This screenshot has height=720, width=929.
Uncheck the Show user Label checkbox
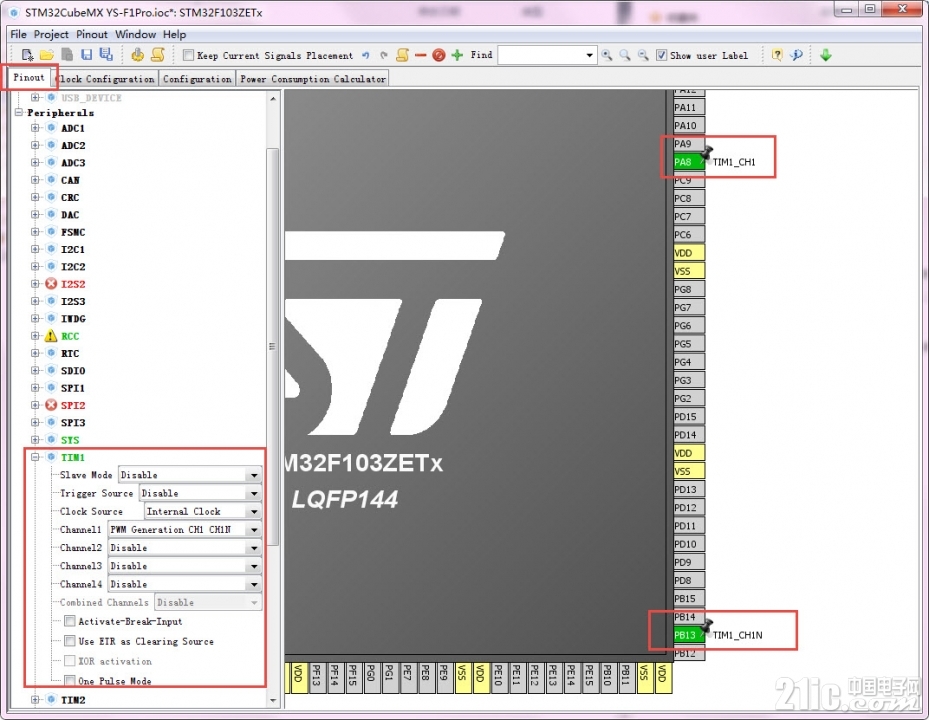click(661, 55)
